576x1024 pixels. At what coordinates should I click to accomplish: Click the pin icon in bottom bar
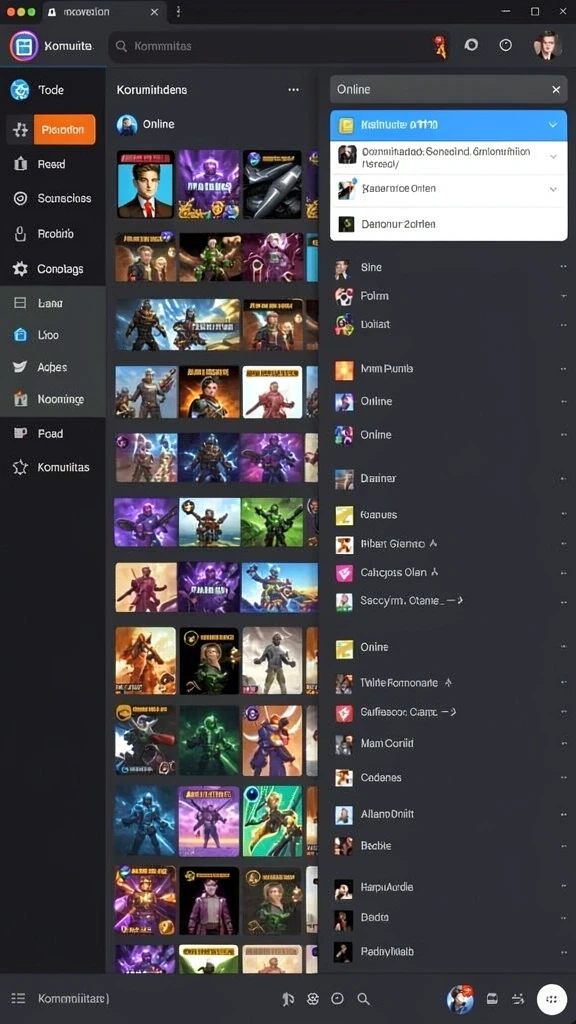(288, 999)
